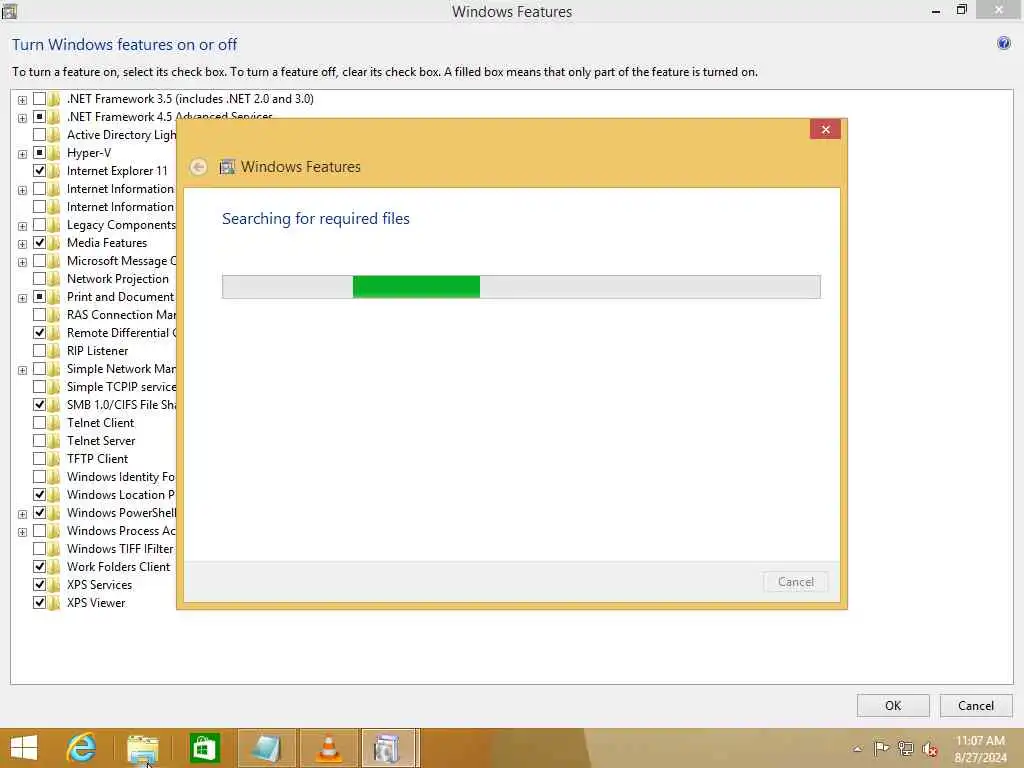Expand Print and Document Services node
Viewport: 1024px width, 768px height.
pyautogui.click(x=22, y=298)
